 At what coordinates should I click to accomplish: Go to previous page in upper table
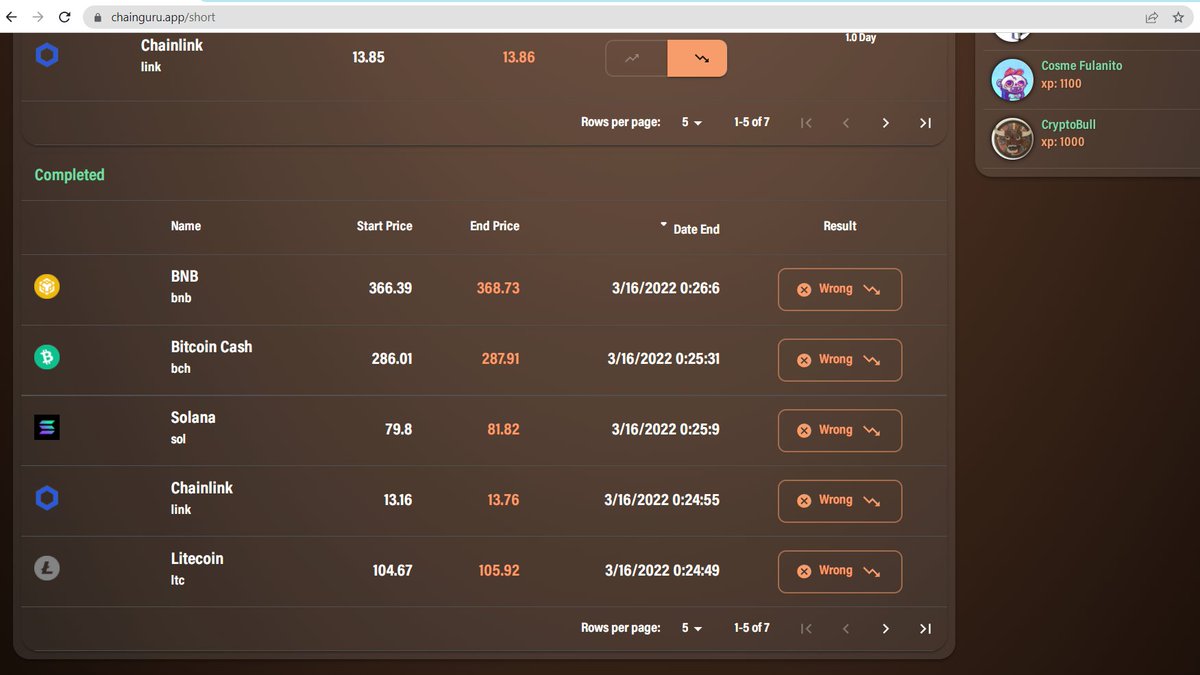click(x=846, y=123)
